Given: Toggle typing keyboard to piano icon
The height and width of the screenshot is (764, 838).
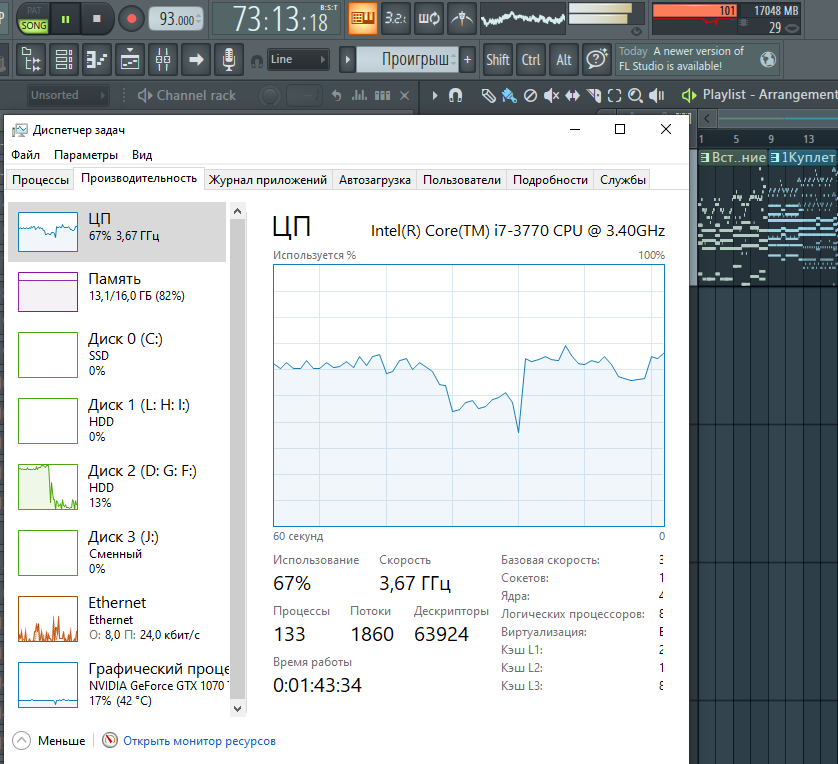Looking at the screenshot, I should 363,19.
